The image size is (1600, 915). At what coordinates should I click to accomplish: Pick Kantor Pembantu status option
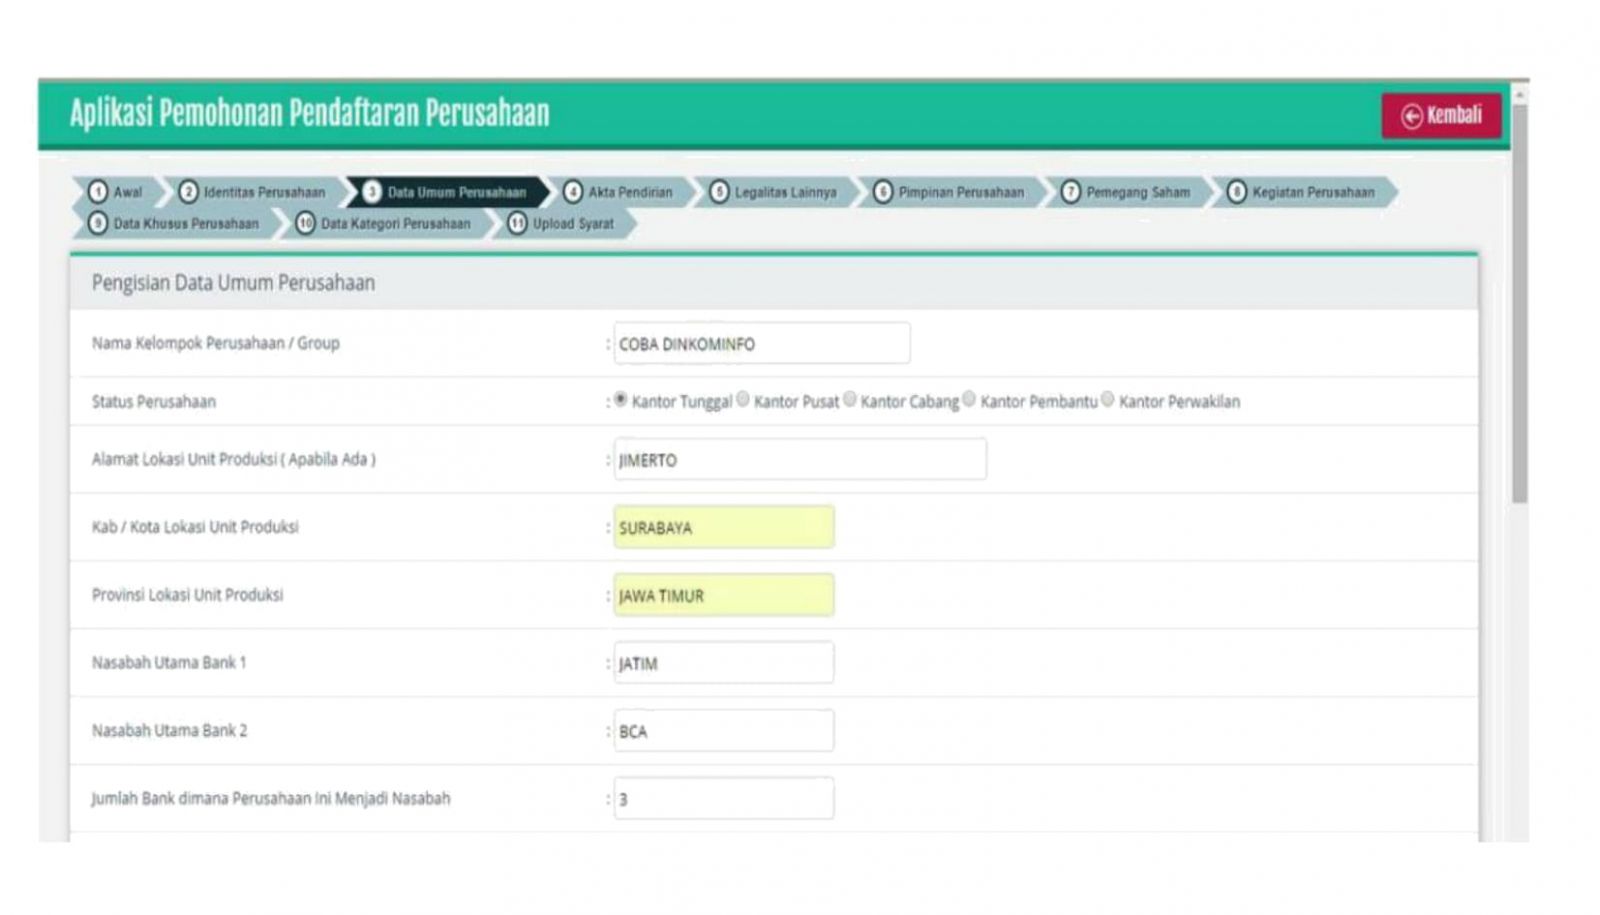[969, 400]
